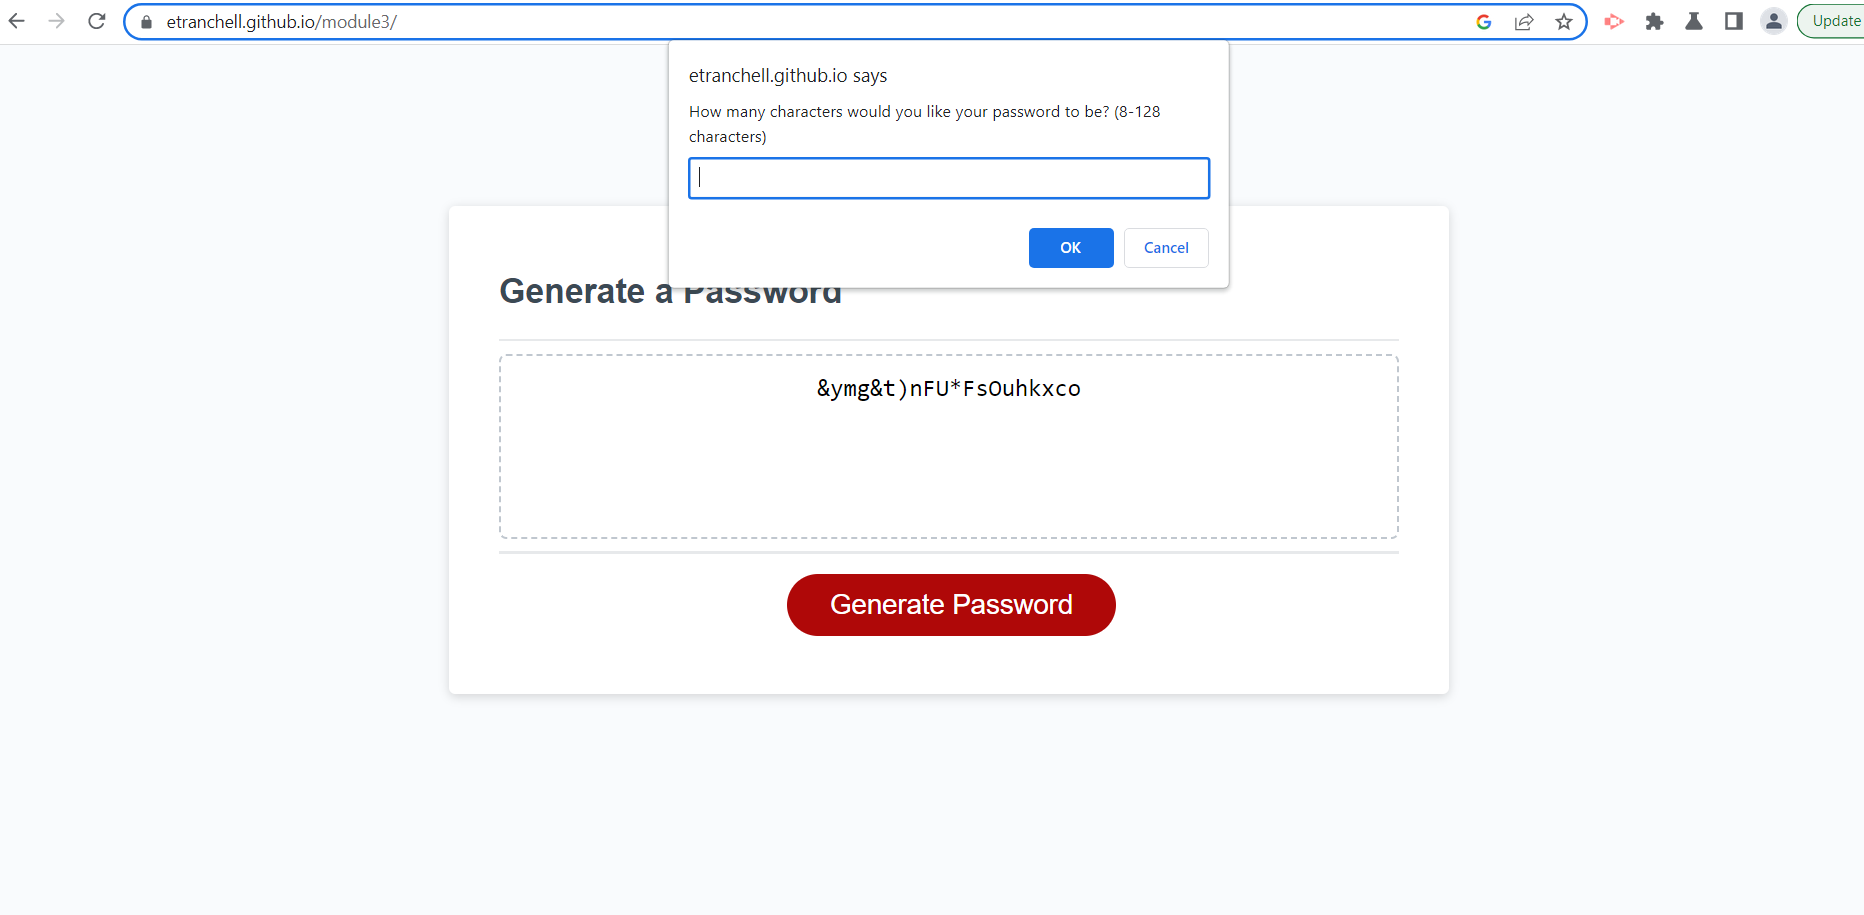This screenshot has height=915, width=1864.
Task: Click the Update browser button
Action: [1835, 20]
